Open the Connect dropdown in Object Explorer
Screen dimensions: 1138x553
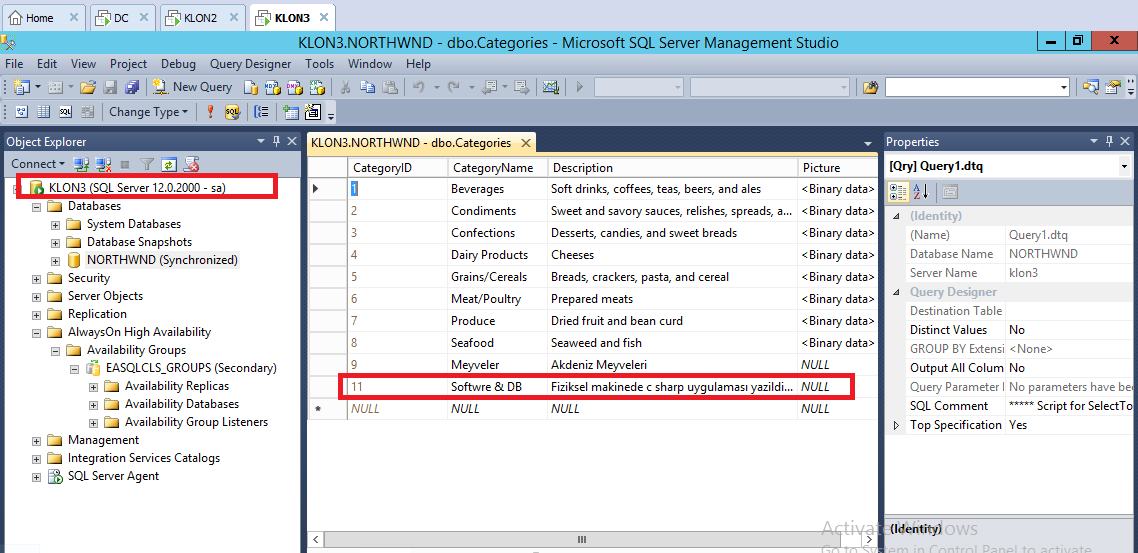coord(38,164)
